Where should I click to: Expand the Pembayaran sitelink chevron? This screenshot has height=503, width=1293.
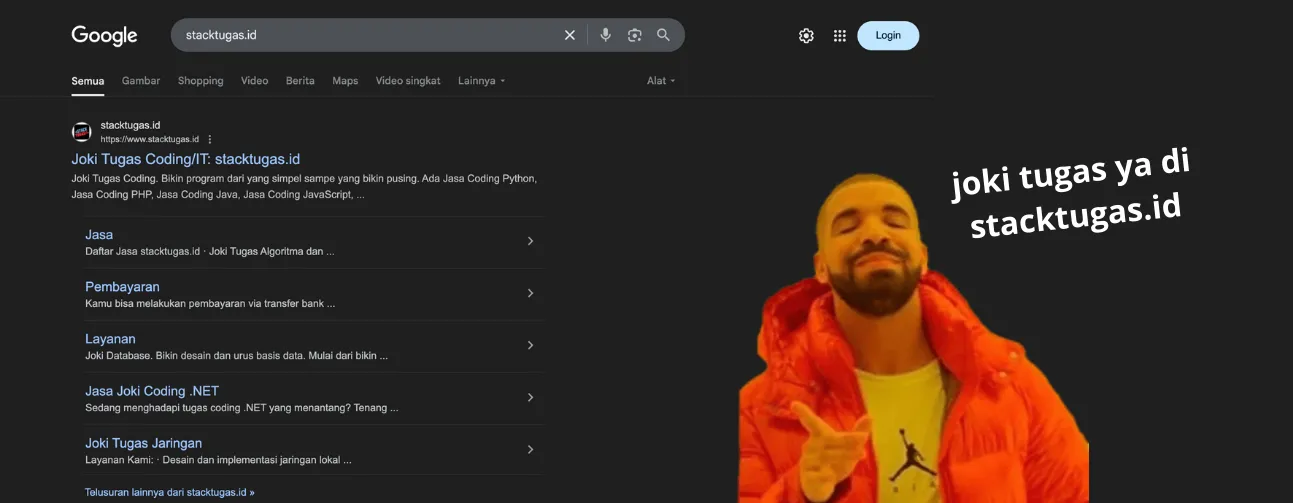[x=530, y=293]
